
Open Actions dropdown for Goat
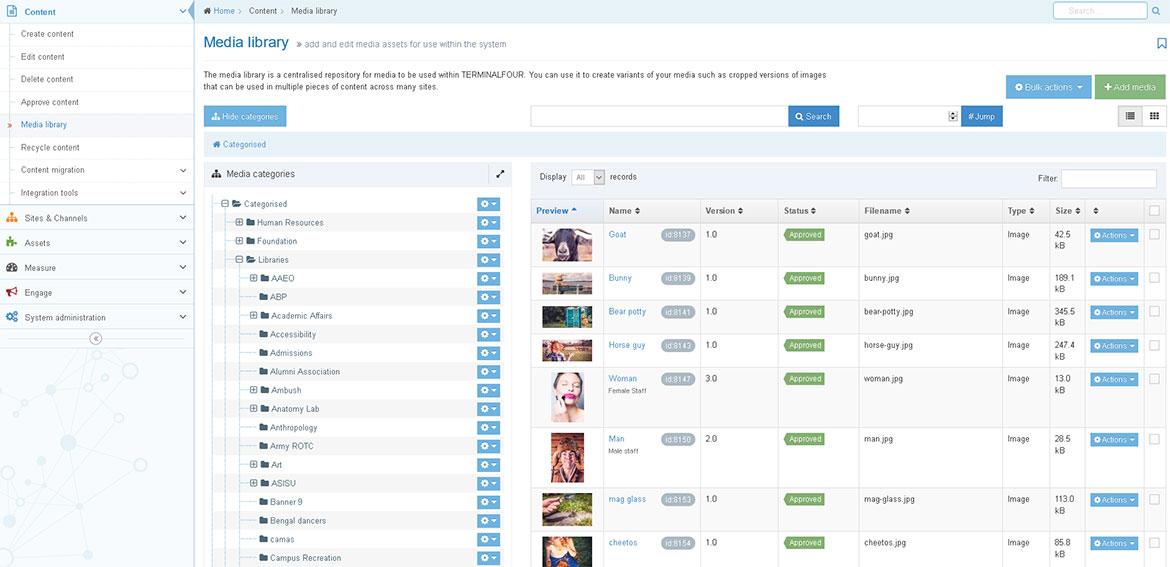point(1114,235)
